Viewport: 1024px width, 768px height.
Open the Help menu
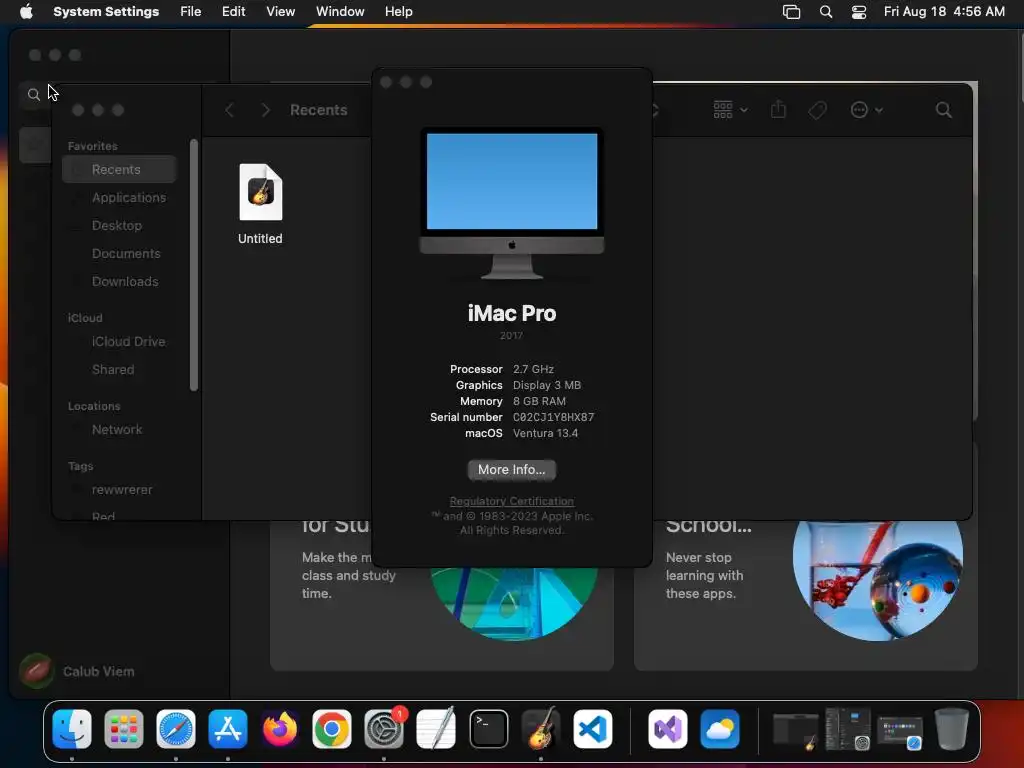tap(398, 11)
